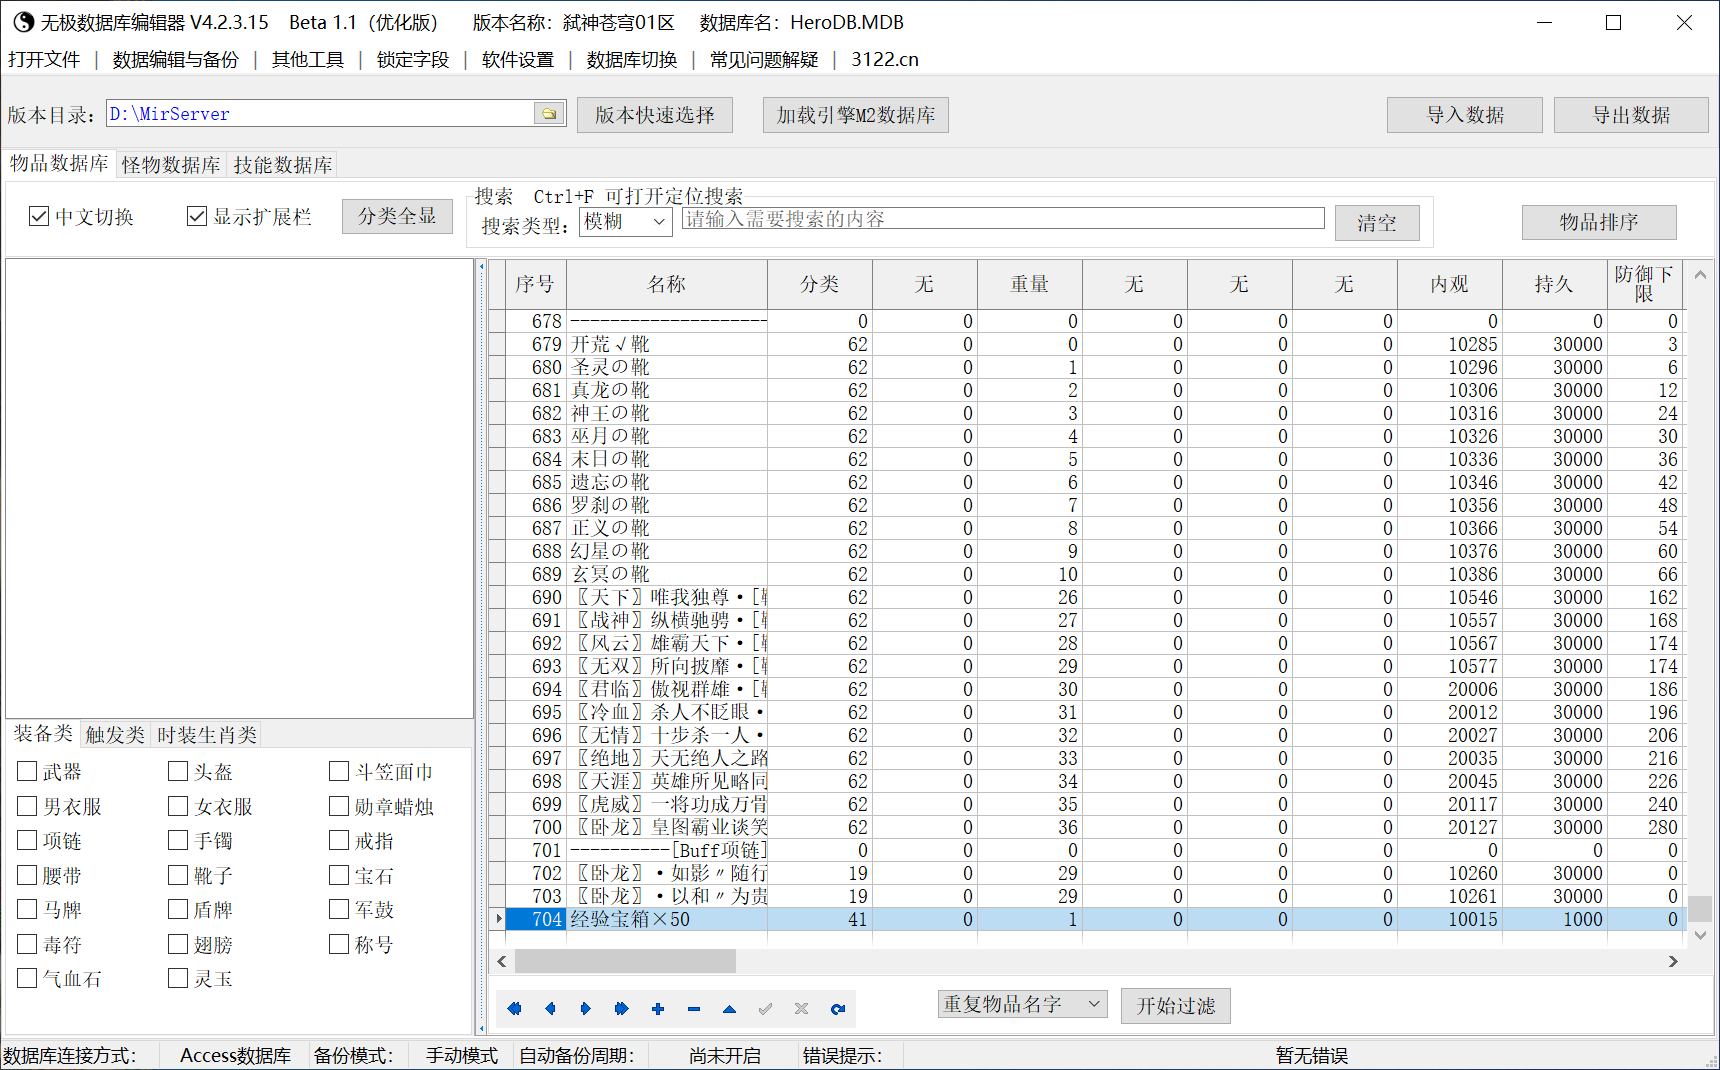Check the 武器 category box

27,771
